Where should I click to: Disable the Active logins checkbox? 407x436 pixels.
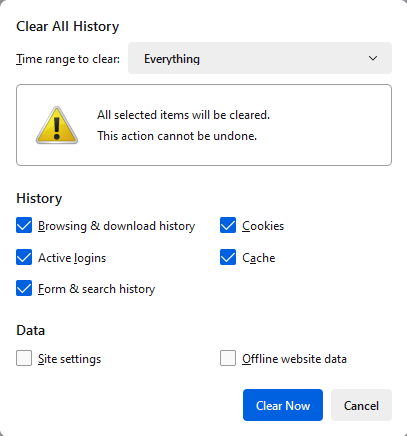point(24,257)
